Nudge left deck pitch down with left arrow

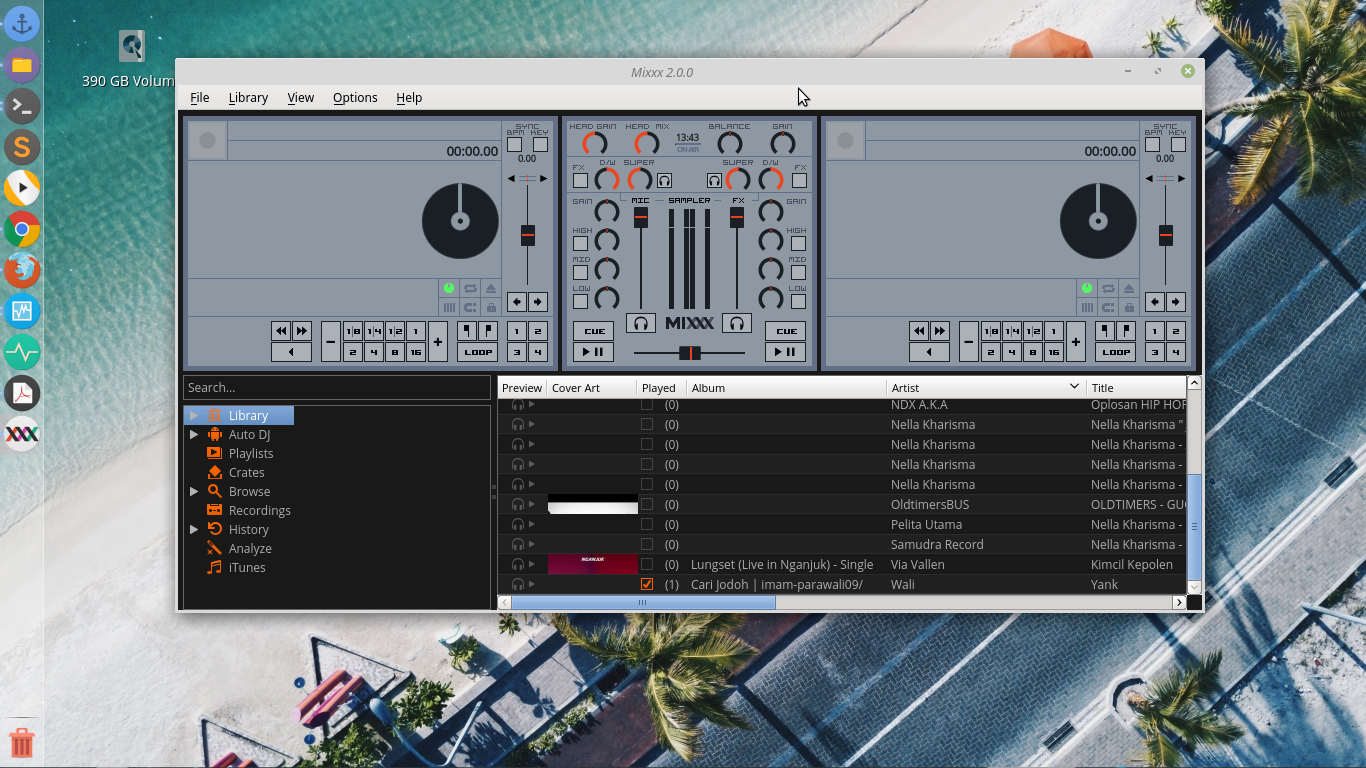click(517, 302)
